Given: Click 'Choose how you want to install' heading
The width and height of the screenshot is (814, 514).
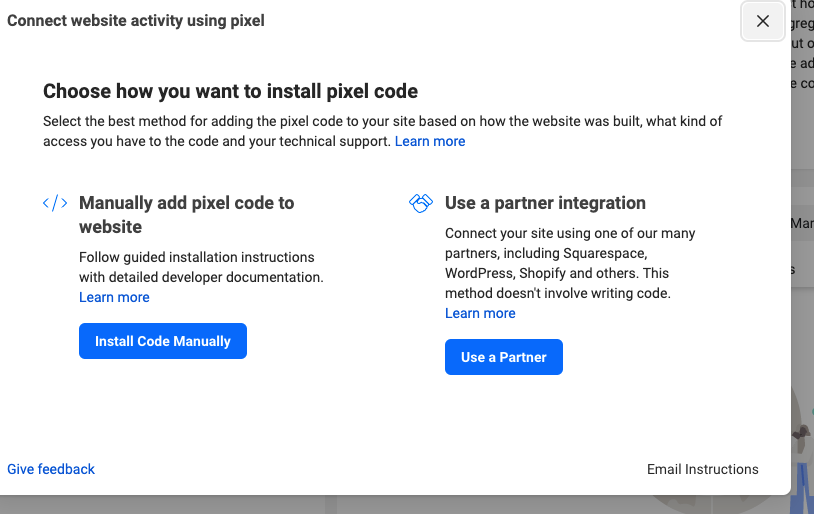Looking at the screenshot, I should pyautogui.click(x=230, y=92).
